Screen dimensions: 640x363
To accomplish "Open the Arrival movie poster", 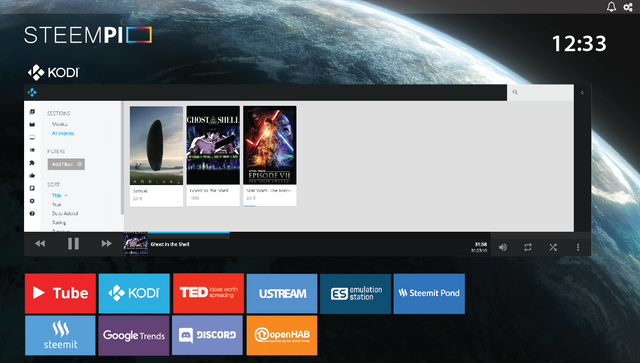I will [156, 145].
